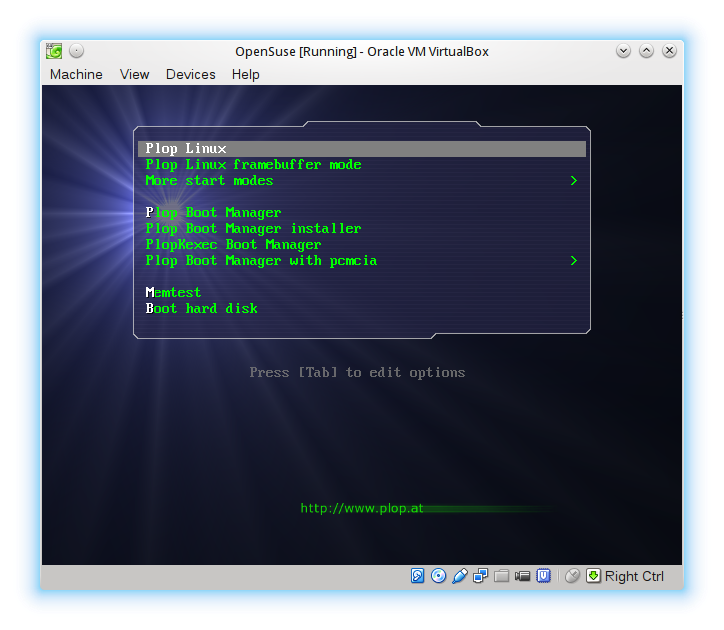The height and width of the screenshot is (630, 724).
Task: Click the round pin button in title bar
Action: (76, 50)
